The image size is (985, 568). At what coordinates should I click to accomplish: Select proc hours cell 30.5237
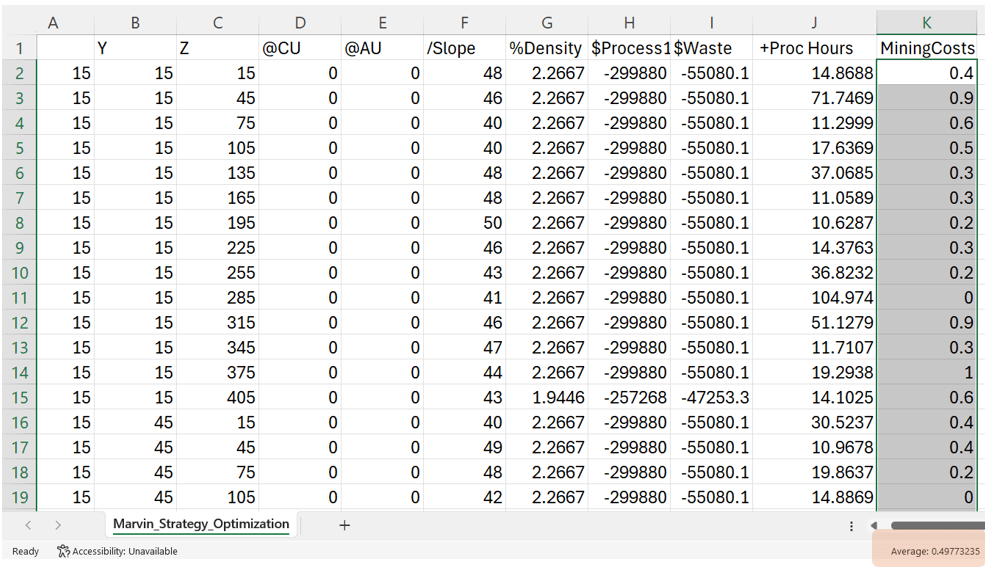pos(814,422)
